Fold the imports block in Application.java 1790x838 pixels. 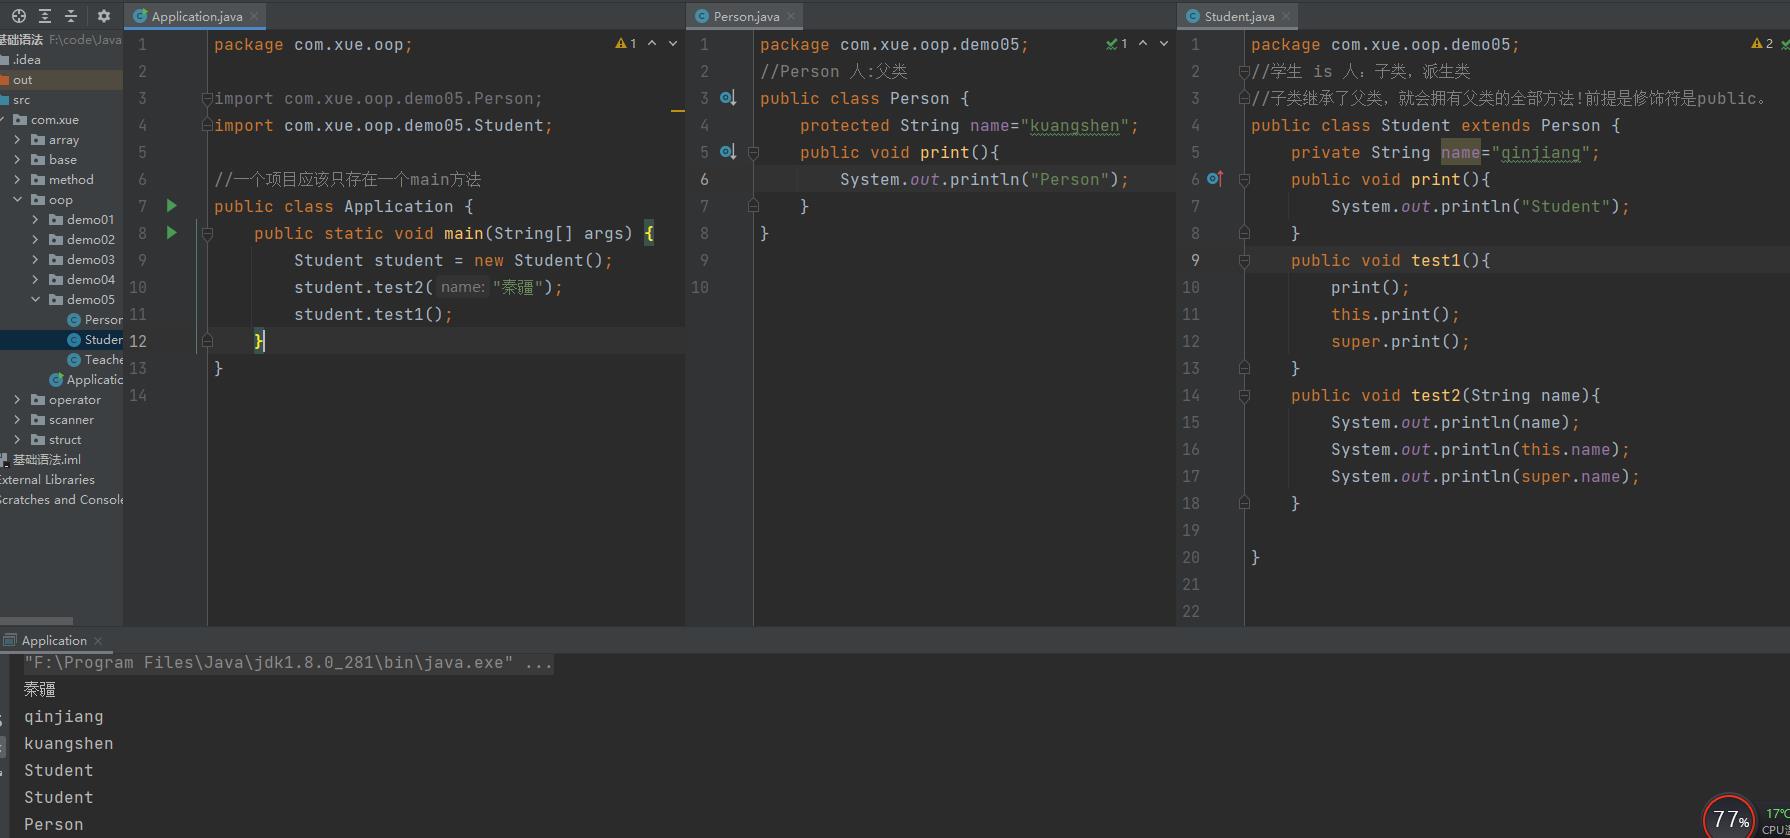(207, 98)
